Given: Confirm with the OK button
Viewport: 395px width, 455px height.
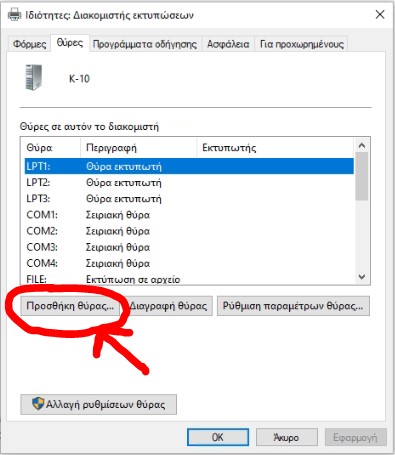Looking at the screenshot, I should click(x=218, y=437).
